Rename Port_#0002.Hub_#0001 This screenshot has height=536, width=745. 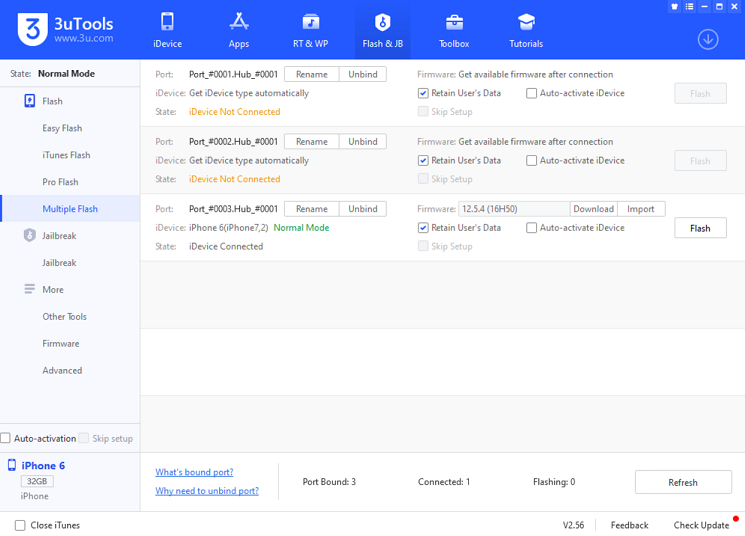click(312, 142)
